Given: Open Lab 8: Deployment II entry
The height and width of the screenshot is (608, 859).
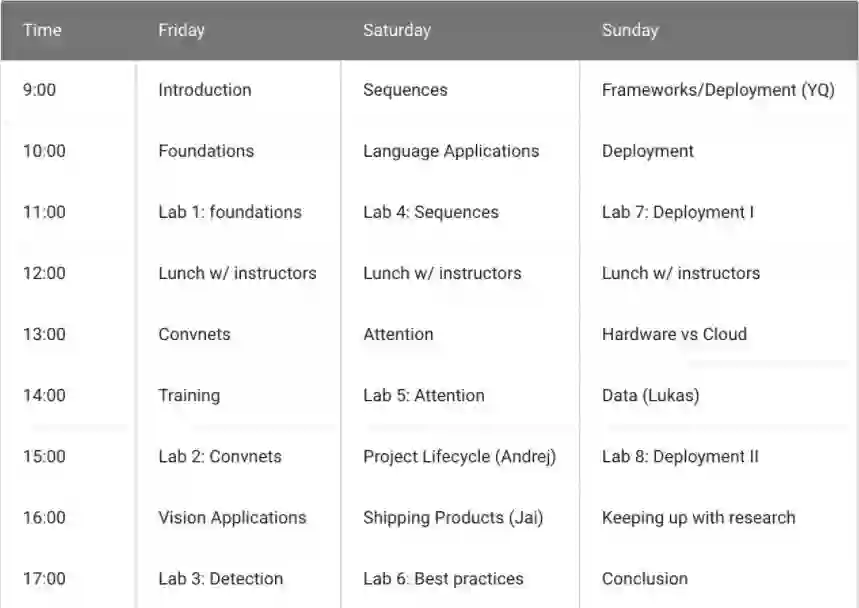Looking at the screenshot, I should click(x=680, y=456).
